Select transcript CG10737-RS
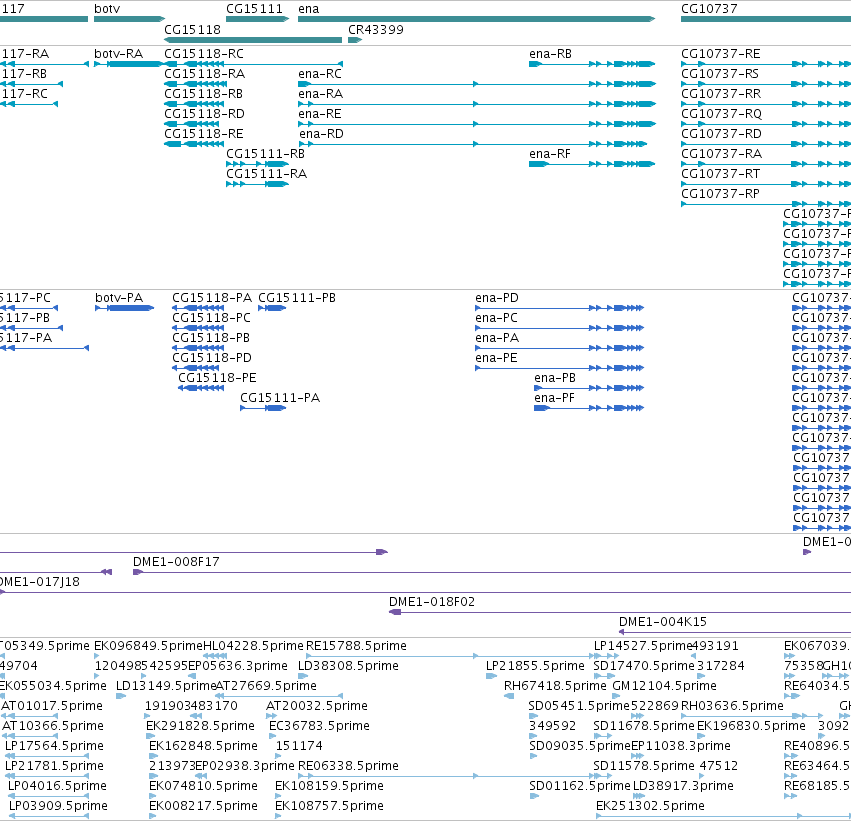851x821 pixels. point(720,74)
